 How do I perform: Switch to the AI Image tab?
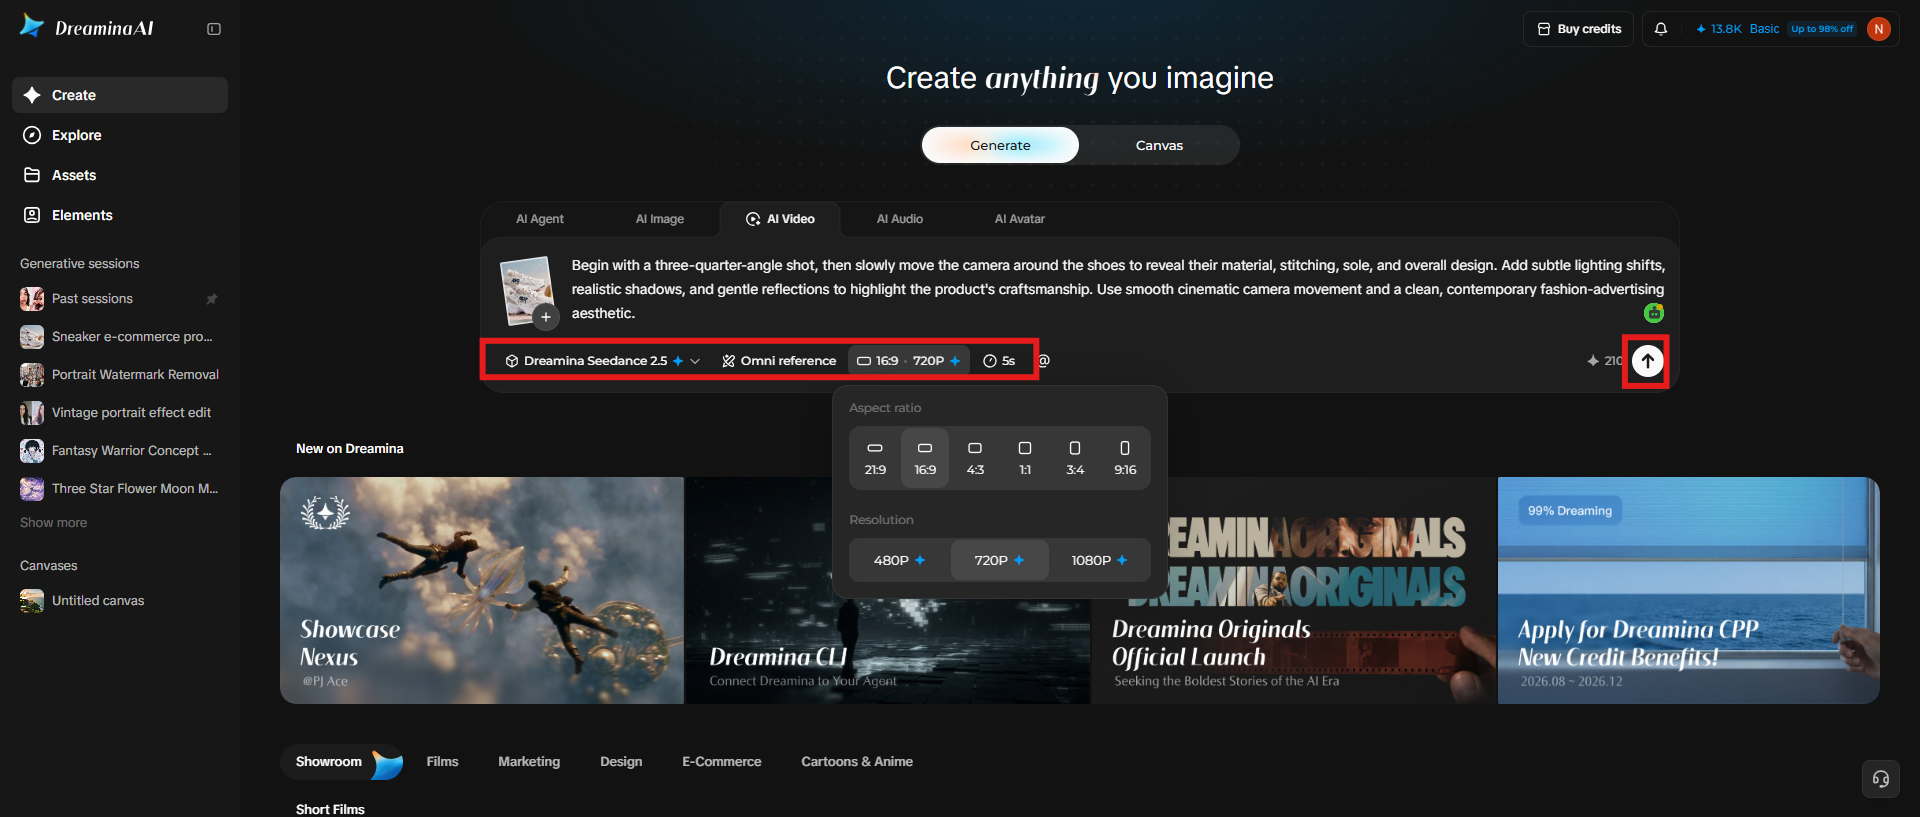tap(660, 219)
